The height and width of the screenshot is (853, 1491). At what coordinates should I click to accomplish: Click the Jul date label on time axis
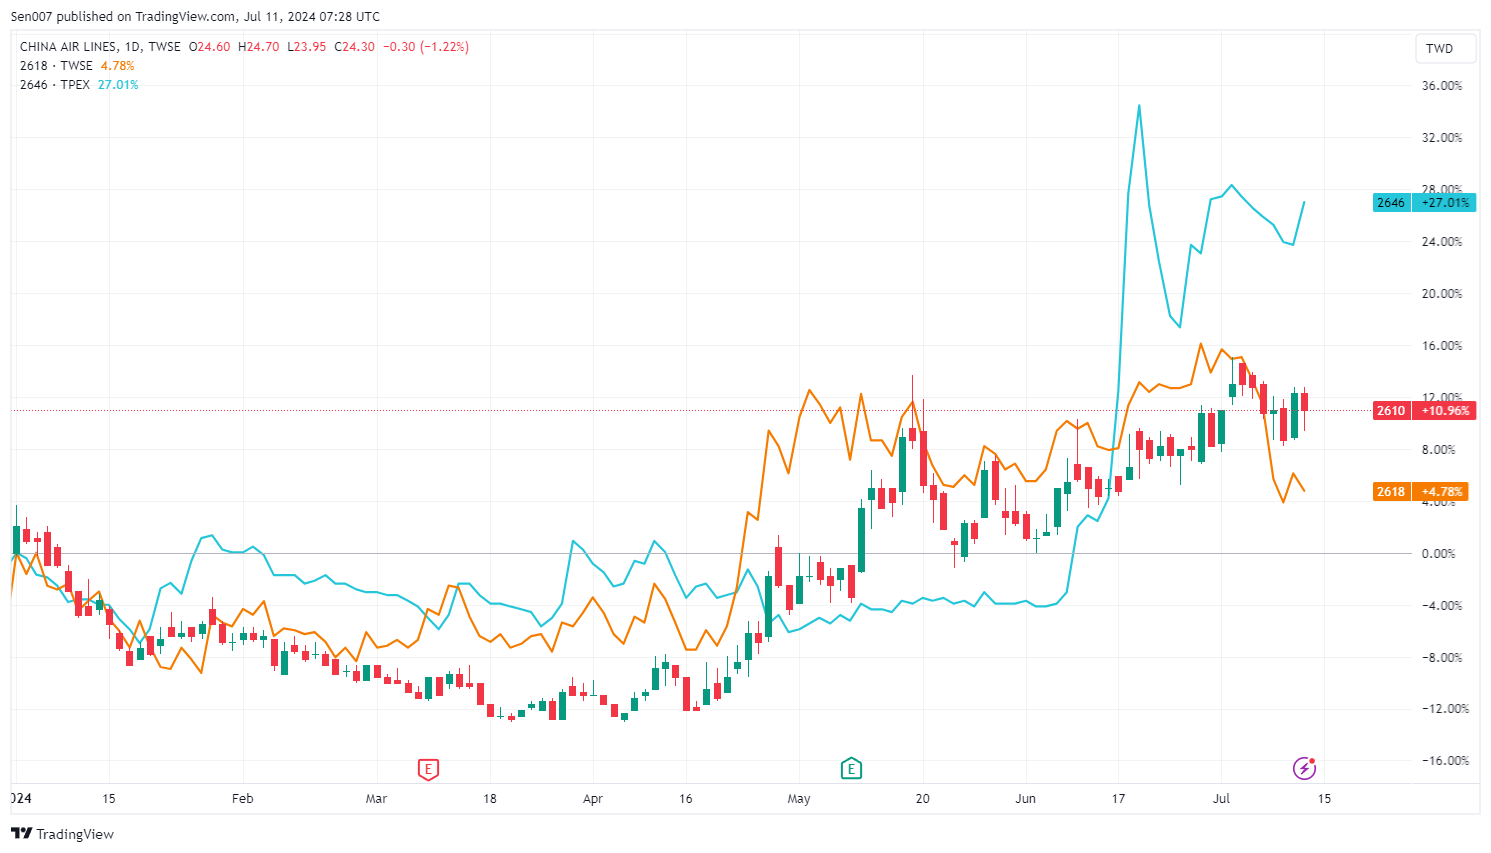pyautogui.click(x=1221, y=799)
